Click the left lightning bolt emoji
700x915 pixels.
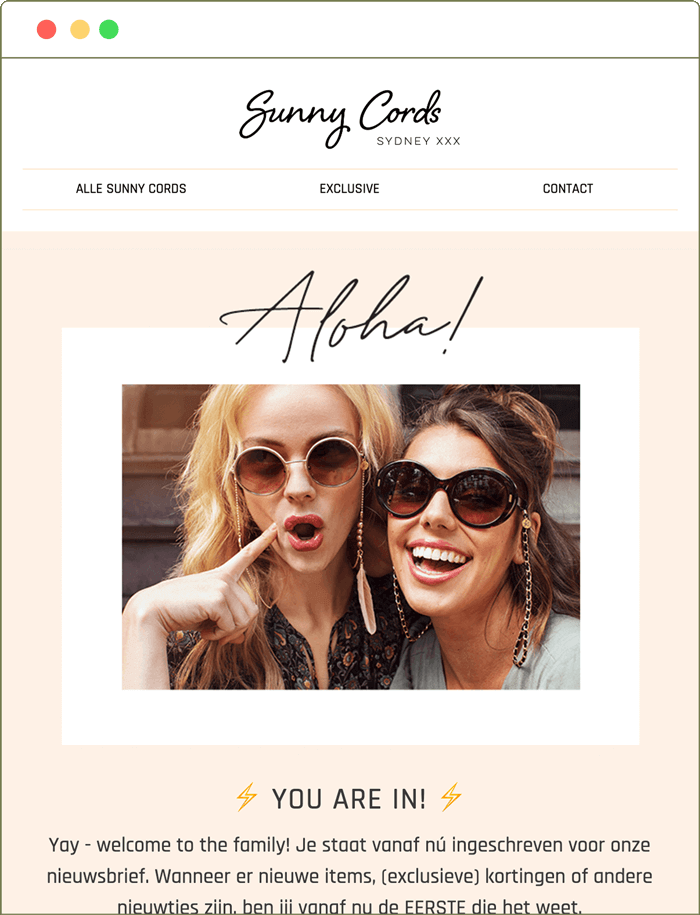(246, 797)
